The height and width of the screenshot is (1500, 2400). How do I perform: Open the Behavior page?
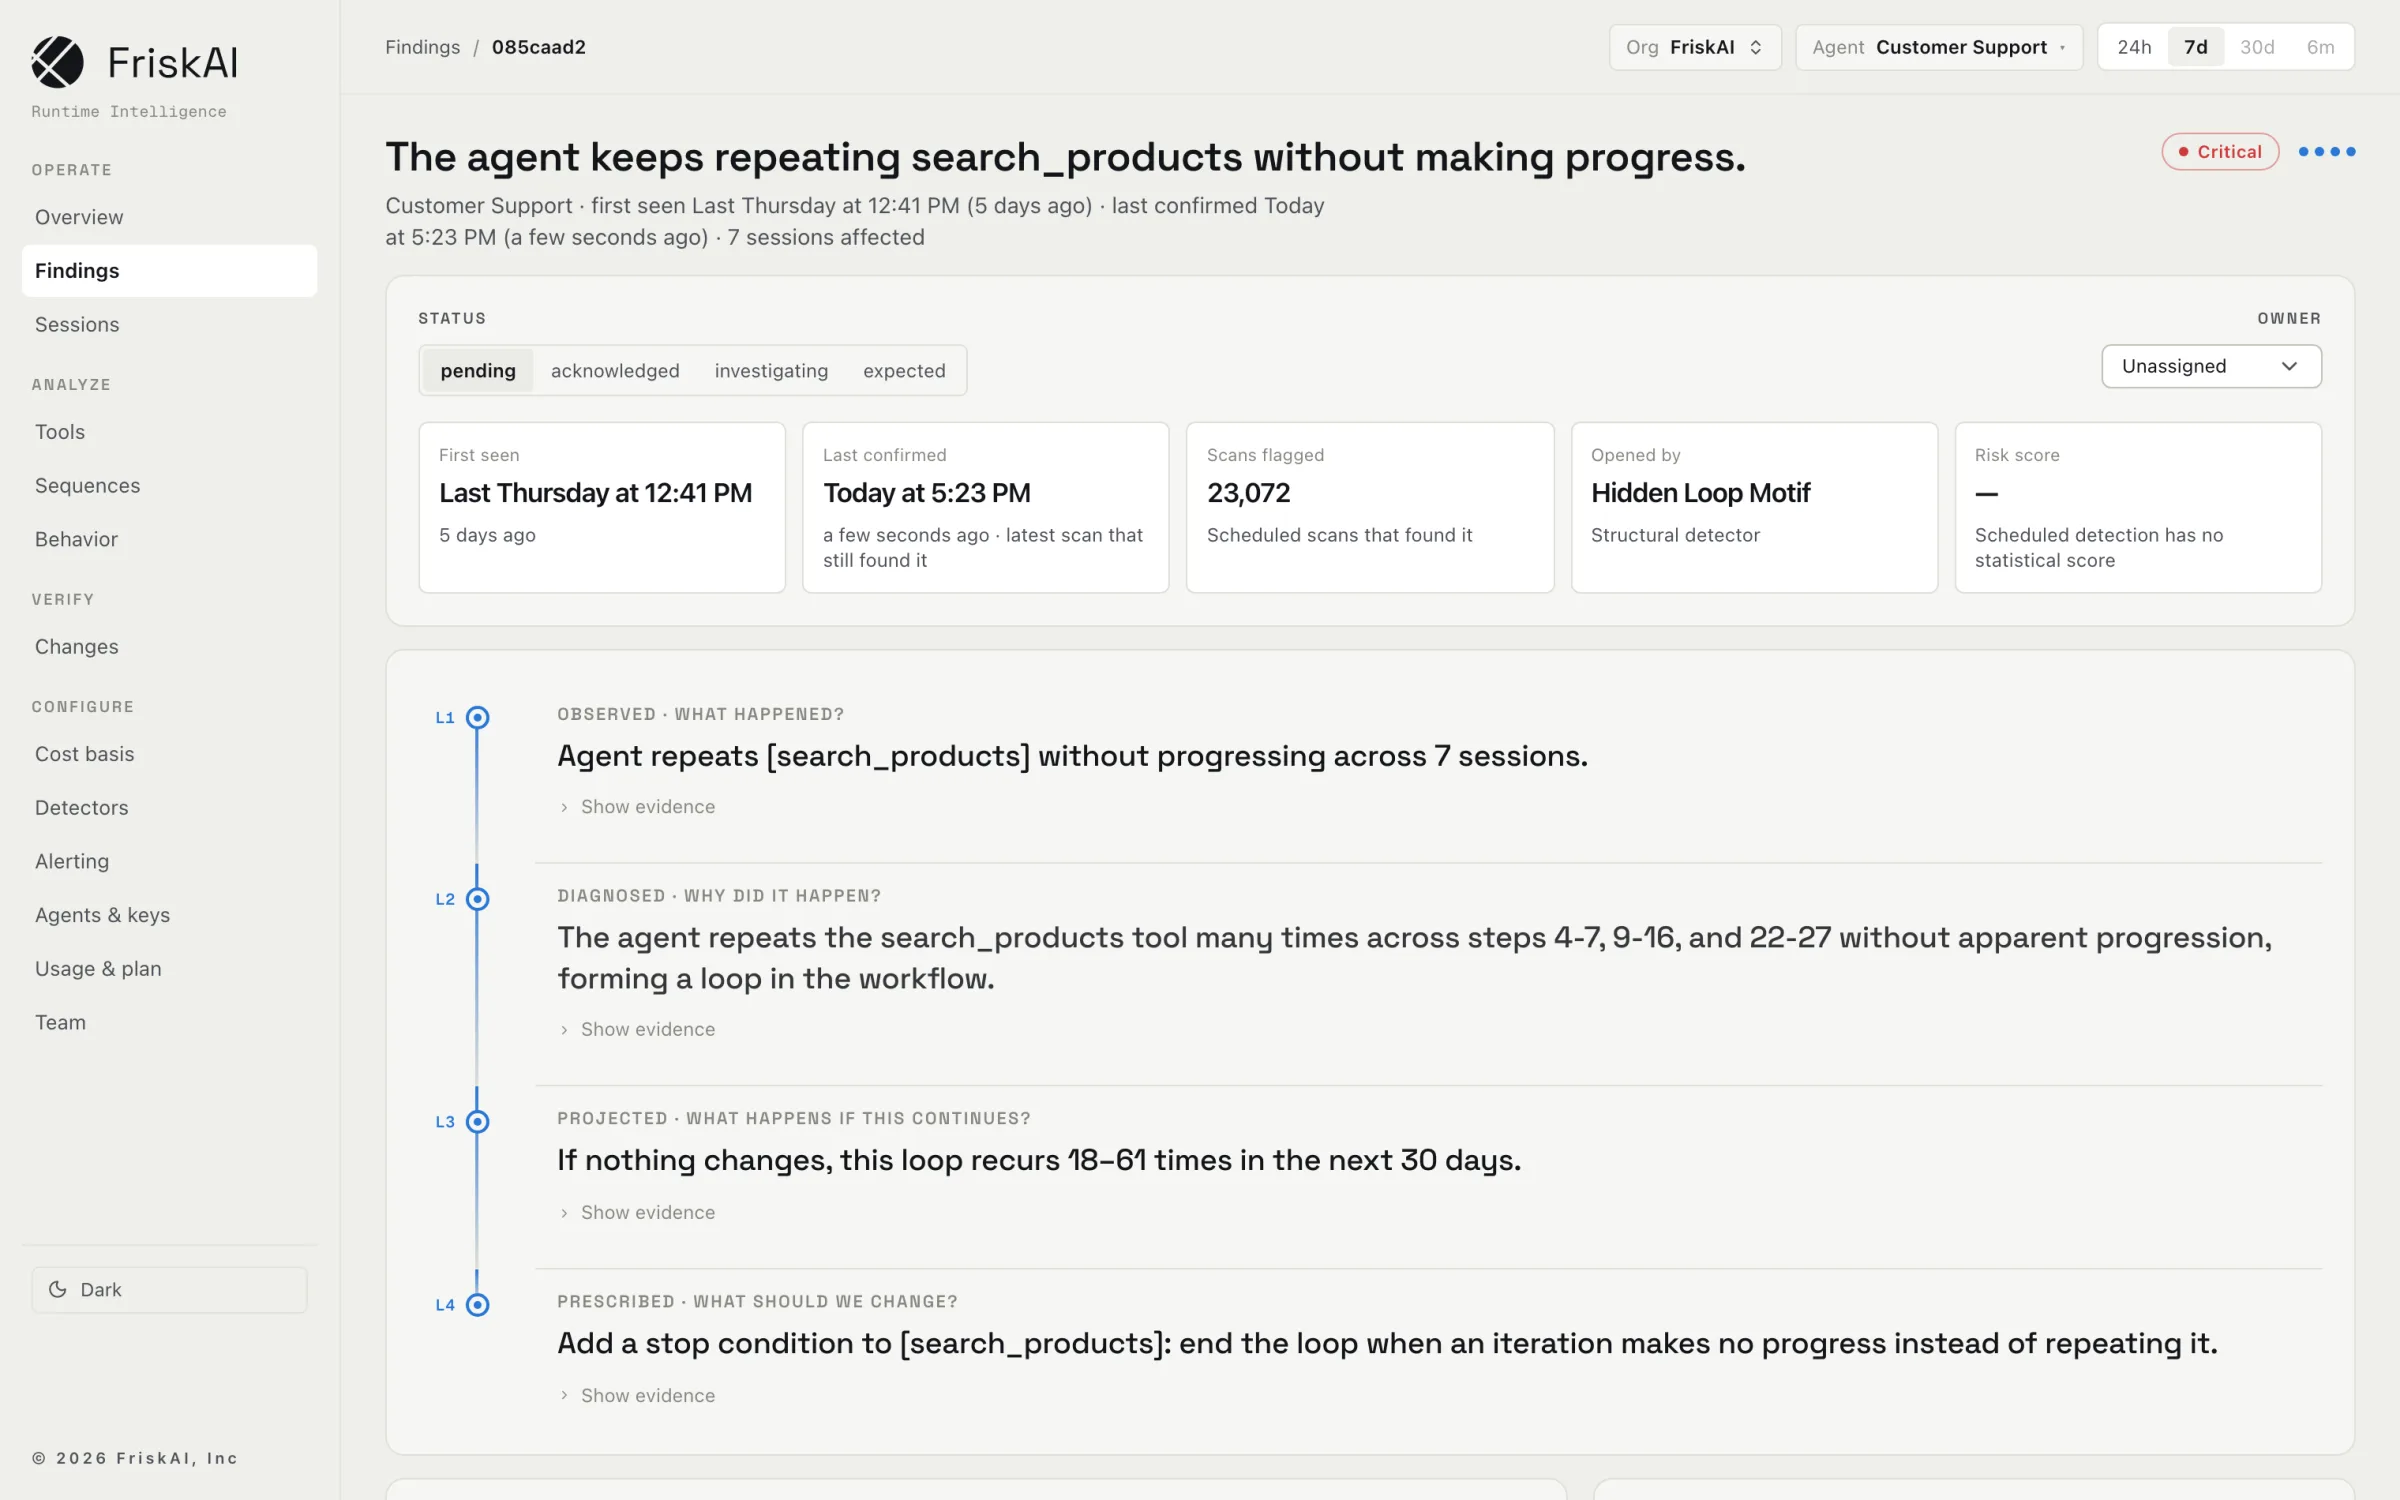tap(169, 539)
